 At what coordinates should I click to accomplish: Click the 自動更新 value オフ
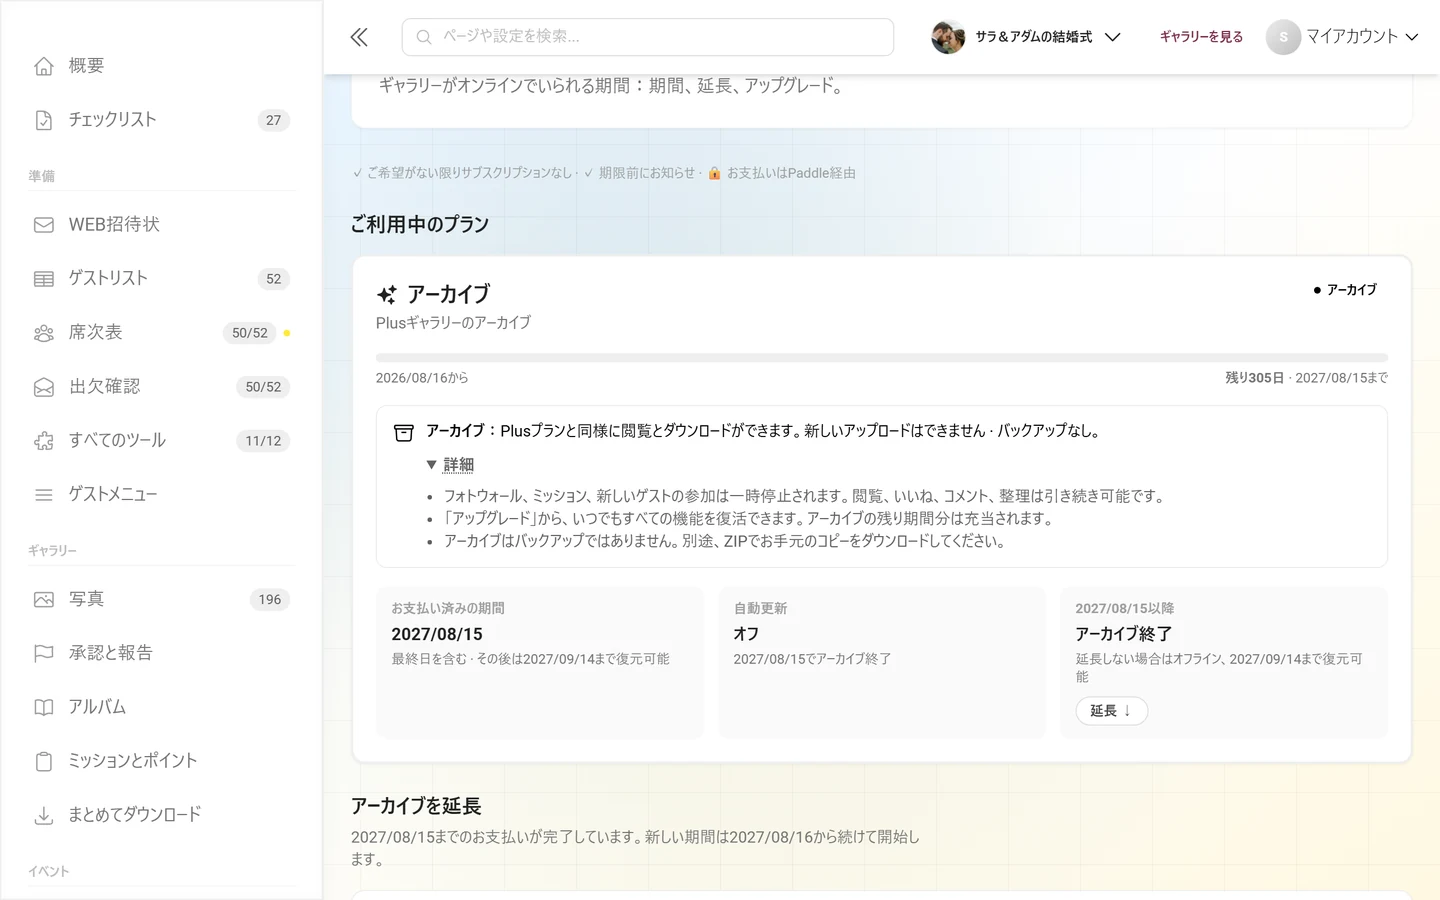746,634
